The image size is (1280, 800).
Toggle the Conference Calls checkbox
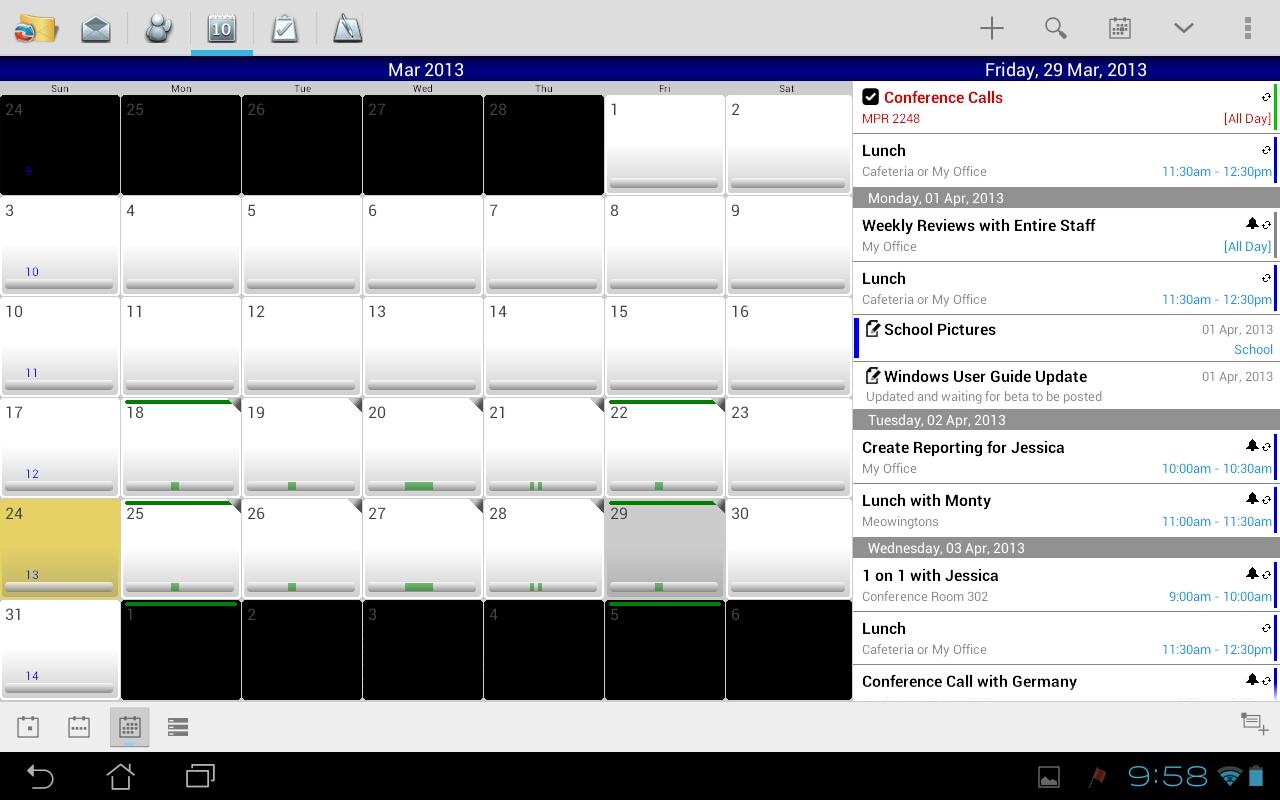(870, 97)
